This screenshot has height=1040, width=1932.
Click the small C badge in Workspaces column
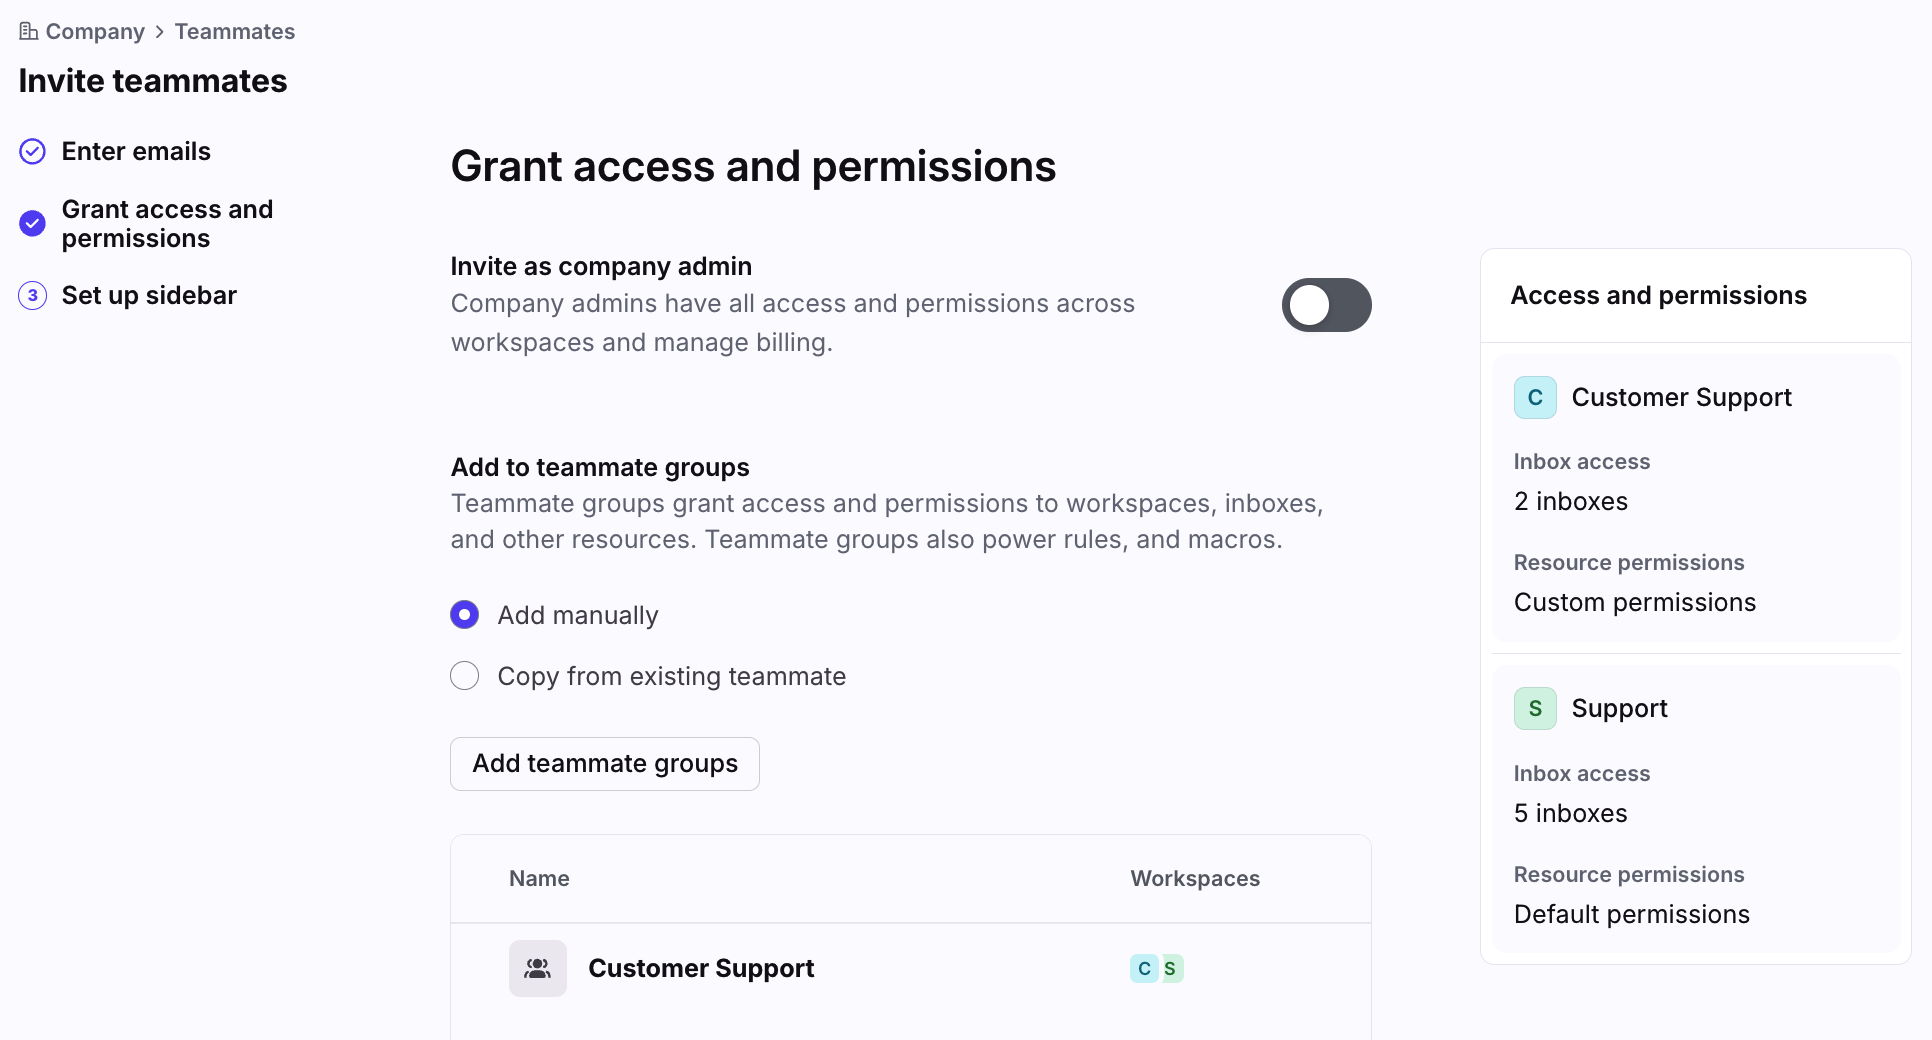coord(1144,968)
